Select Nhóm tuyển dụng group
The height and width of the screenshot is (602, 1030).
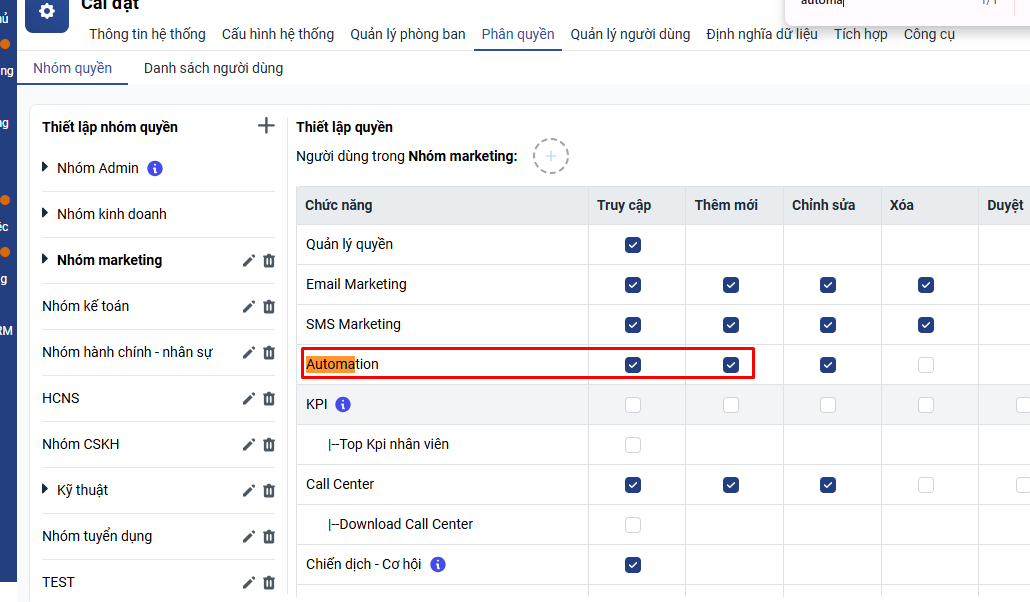[97, 536]
